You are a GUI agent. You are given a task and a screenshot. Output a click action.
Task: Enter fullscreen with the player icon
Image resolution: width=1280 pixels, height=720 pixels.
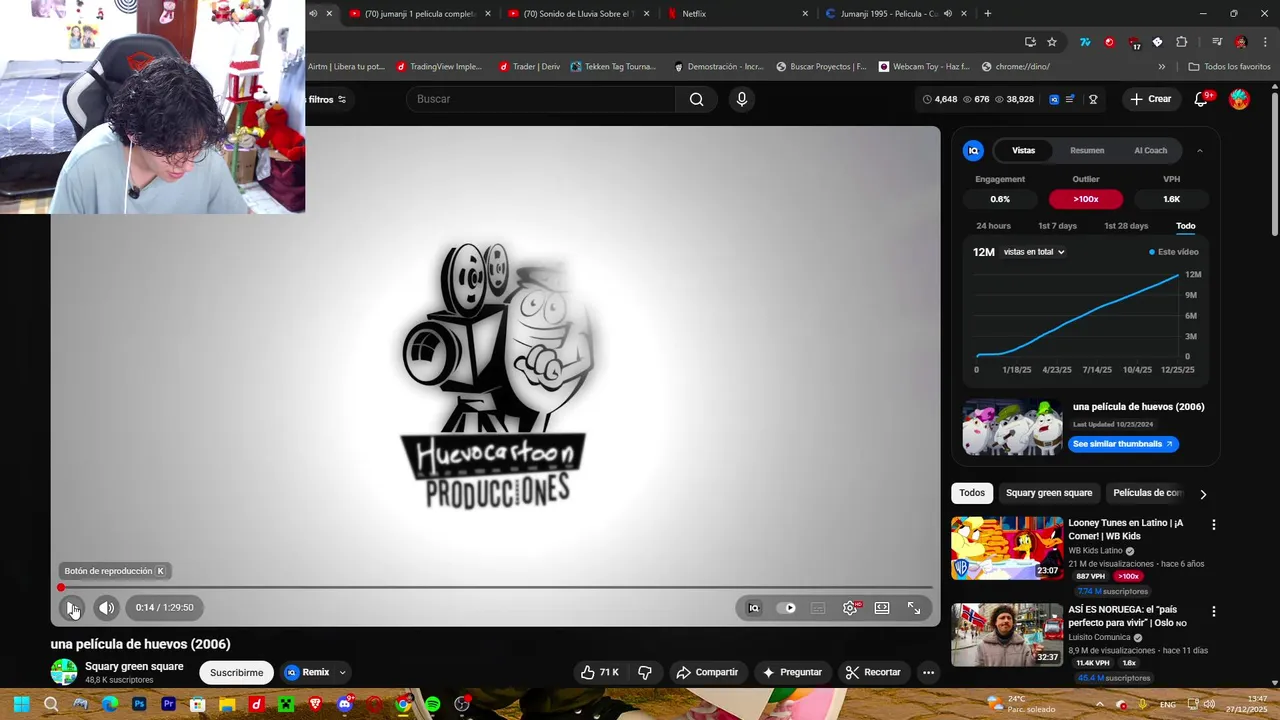point(914,608)
